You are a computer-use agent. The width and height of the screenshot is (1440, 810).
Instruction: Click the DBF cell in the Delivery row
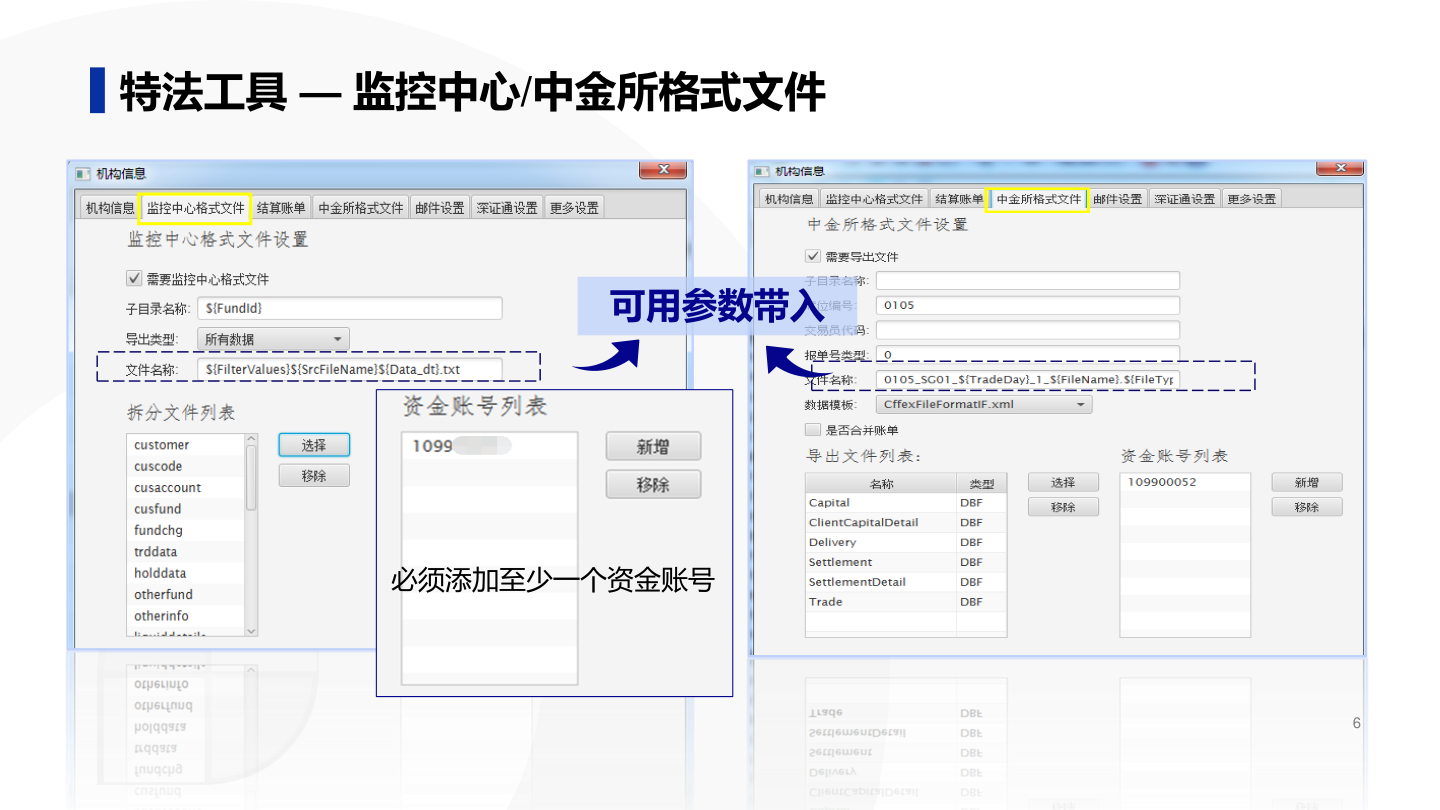click(981, 543)
